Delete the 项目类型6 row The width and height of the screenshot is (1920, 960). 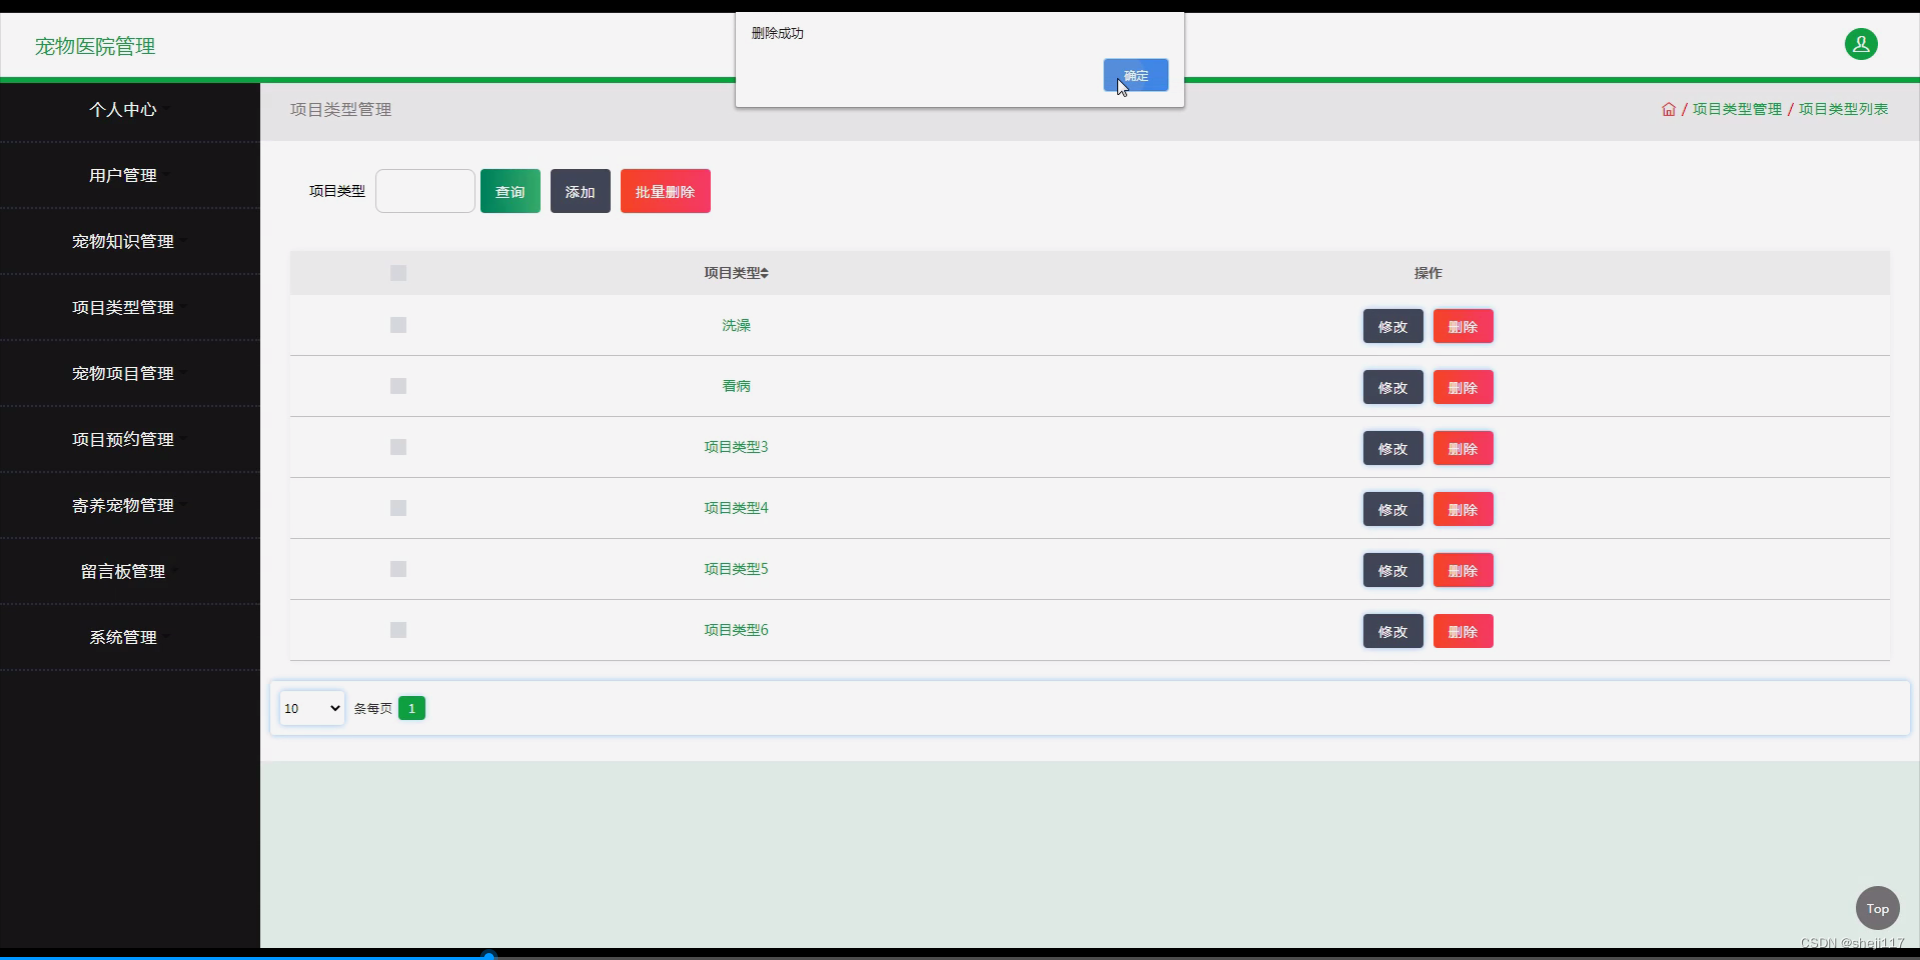1462,631
